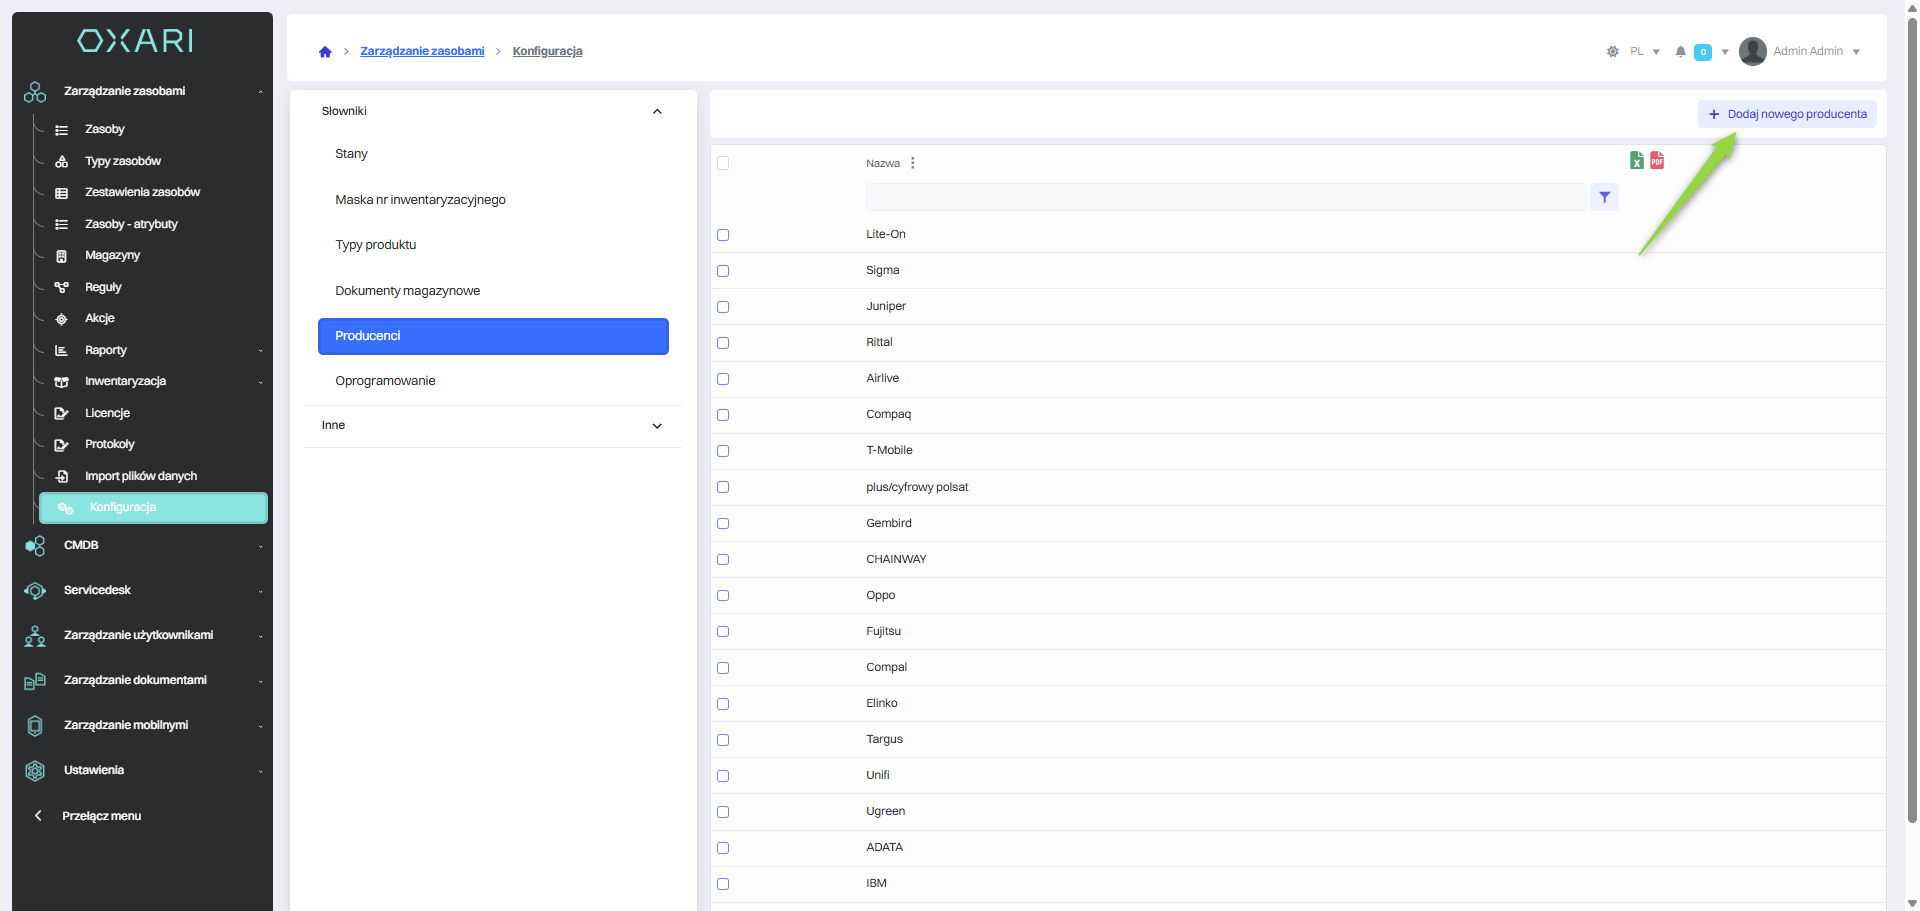The height and width of the screenshot is (911, 1920).
Task: Export table to Excel file icon
Action: pyautogui.click(x=1637, y=161)
